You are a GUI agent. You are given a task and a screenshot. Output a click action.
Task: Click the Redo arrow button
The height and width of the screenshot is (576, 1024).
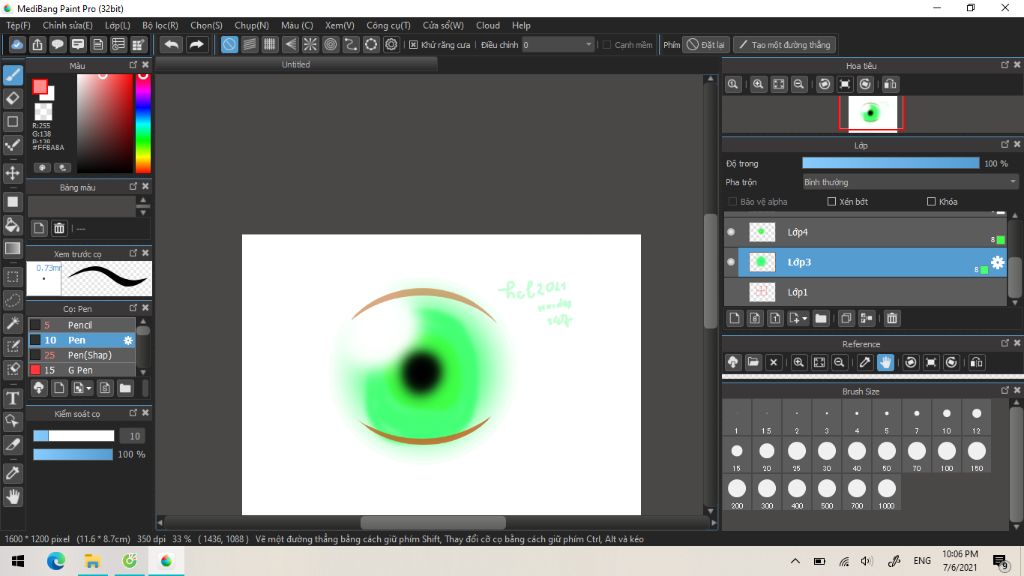coord(196,44)
